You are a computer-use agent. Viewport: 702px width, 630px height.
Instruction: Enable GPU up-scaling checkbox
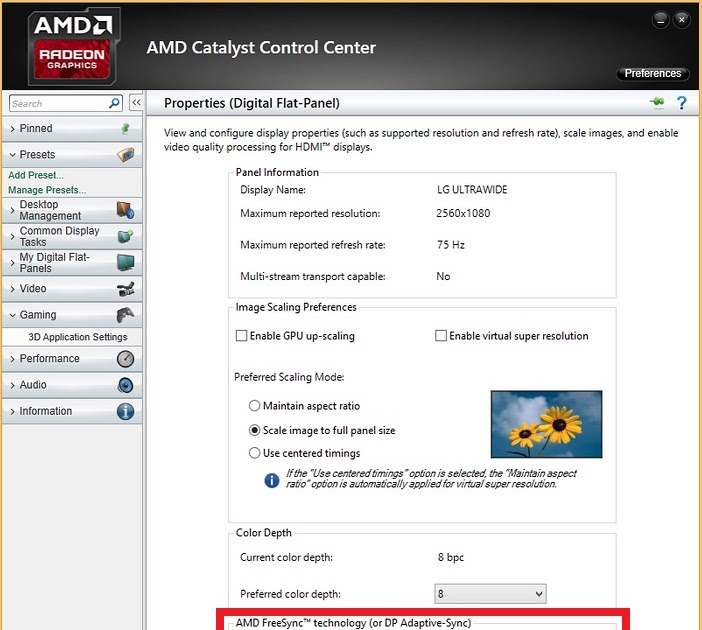pyautogui.click(x=241, y=336)
